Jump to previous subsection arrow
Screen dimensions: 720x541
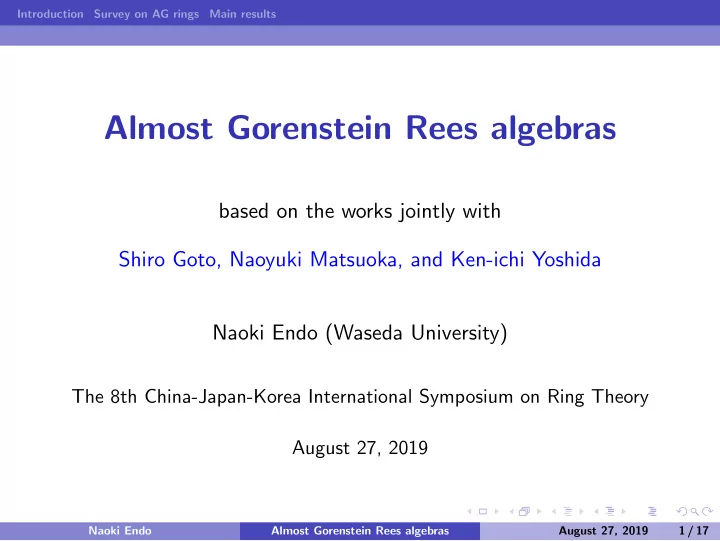click(554, 511)
